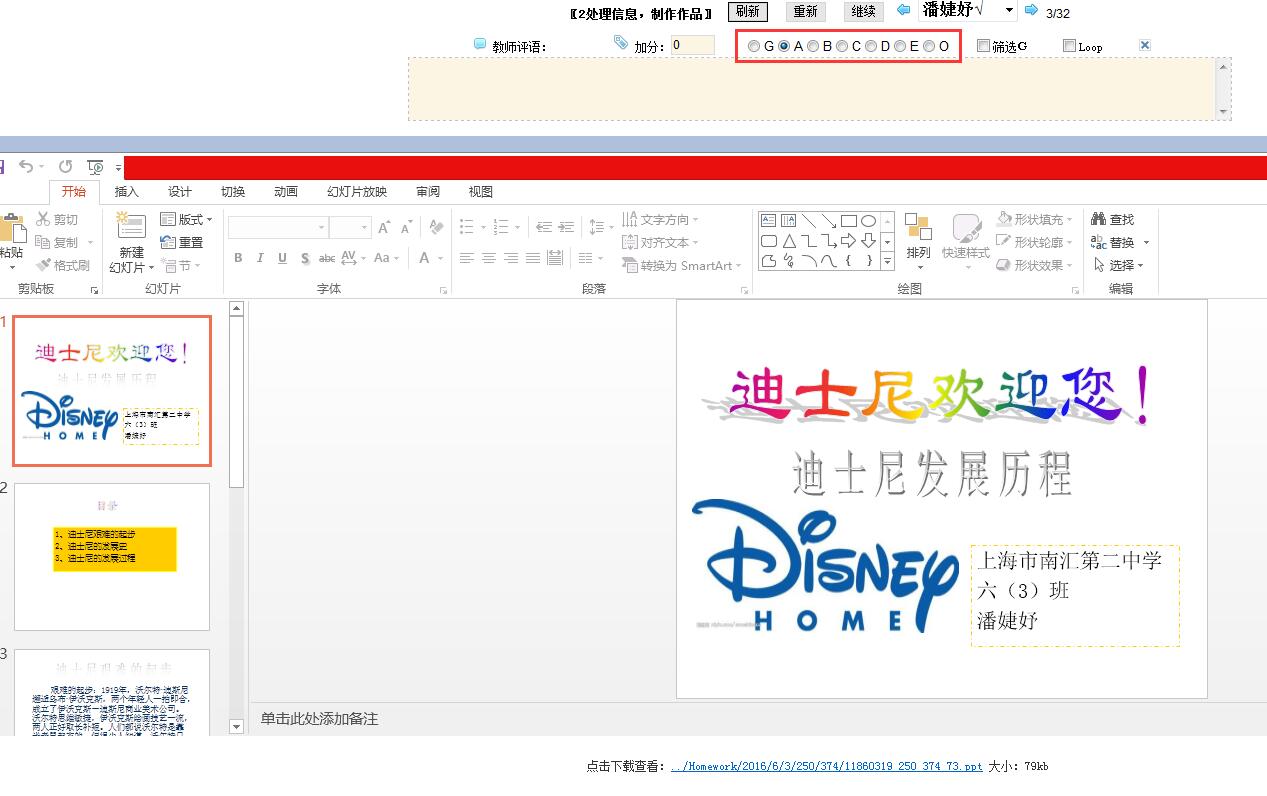This screenshot has height=796, width=1267.
Task: Select the Oval shape in gallery
Action: click(x=868, y=221)
